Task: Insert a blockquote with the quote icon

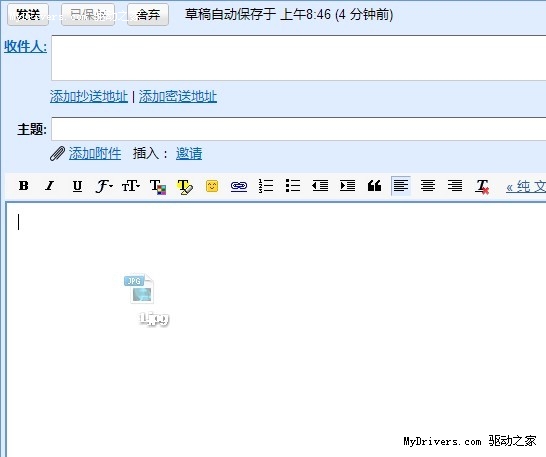Action: [x=374, y=186]
